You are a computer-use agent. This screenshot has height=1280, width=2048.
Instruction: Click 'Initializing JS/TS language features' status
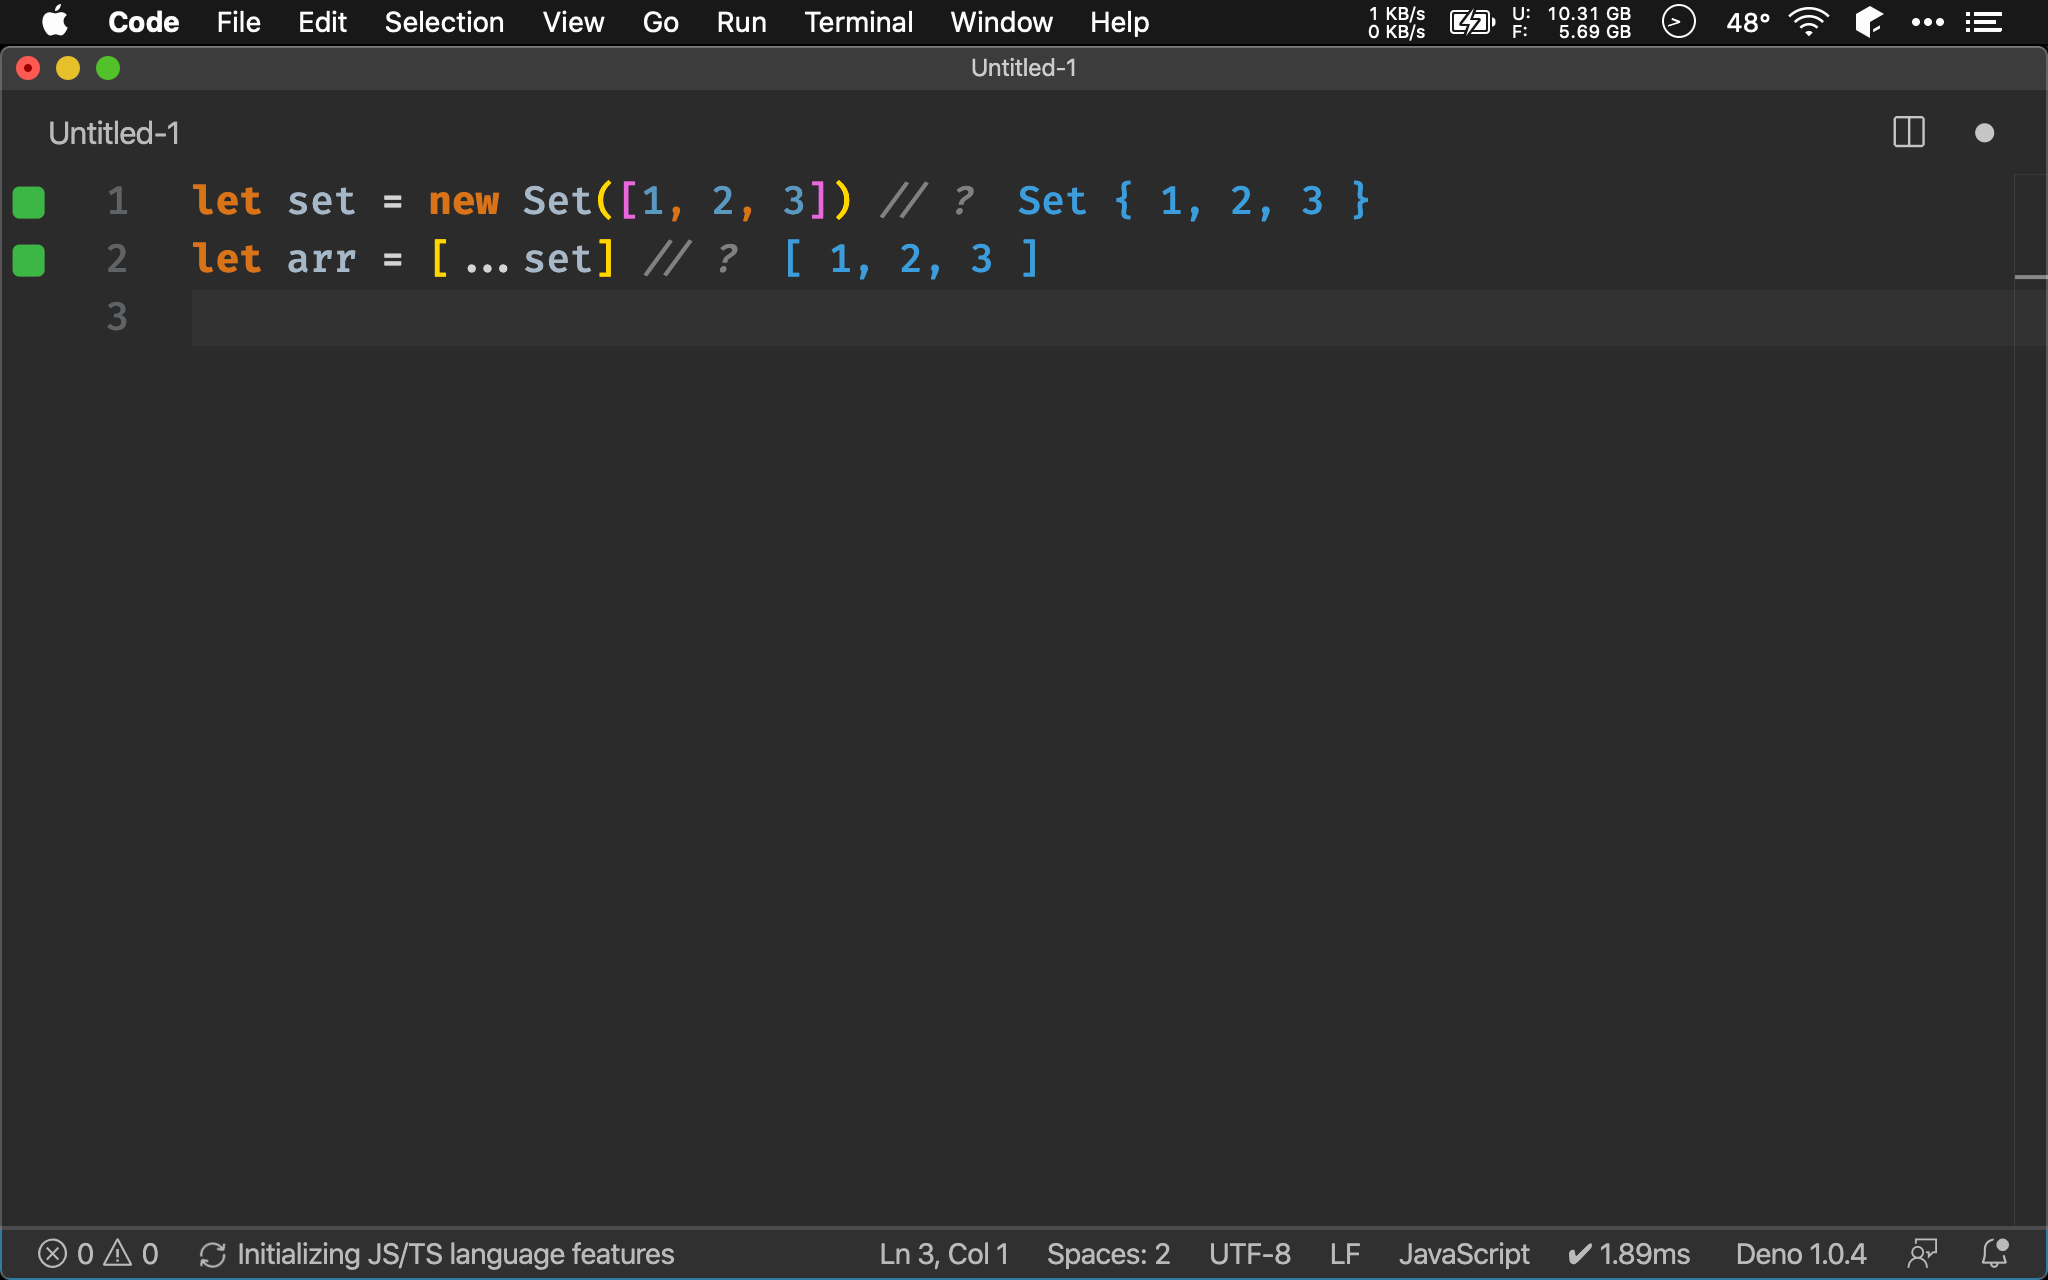[x=436, y=1254]
